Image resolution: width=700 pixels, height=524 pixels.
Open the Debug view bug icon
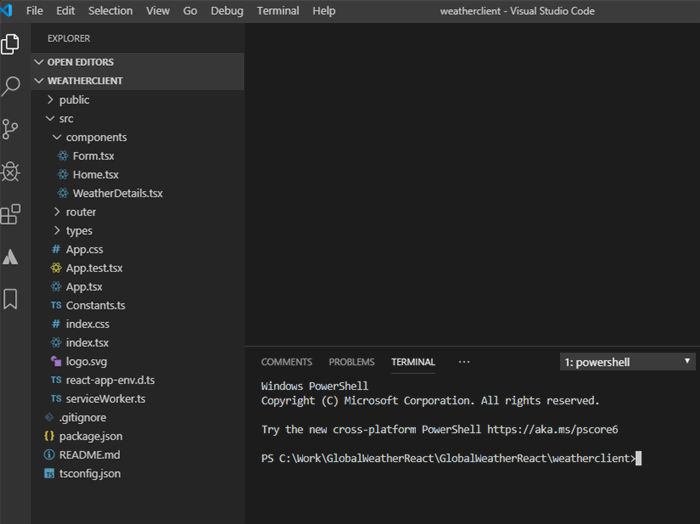[10, 171]
